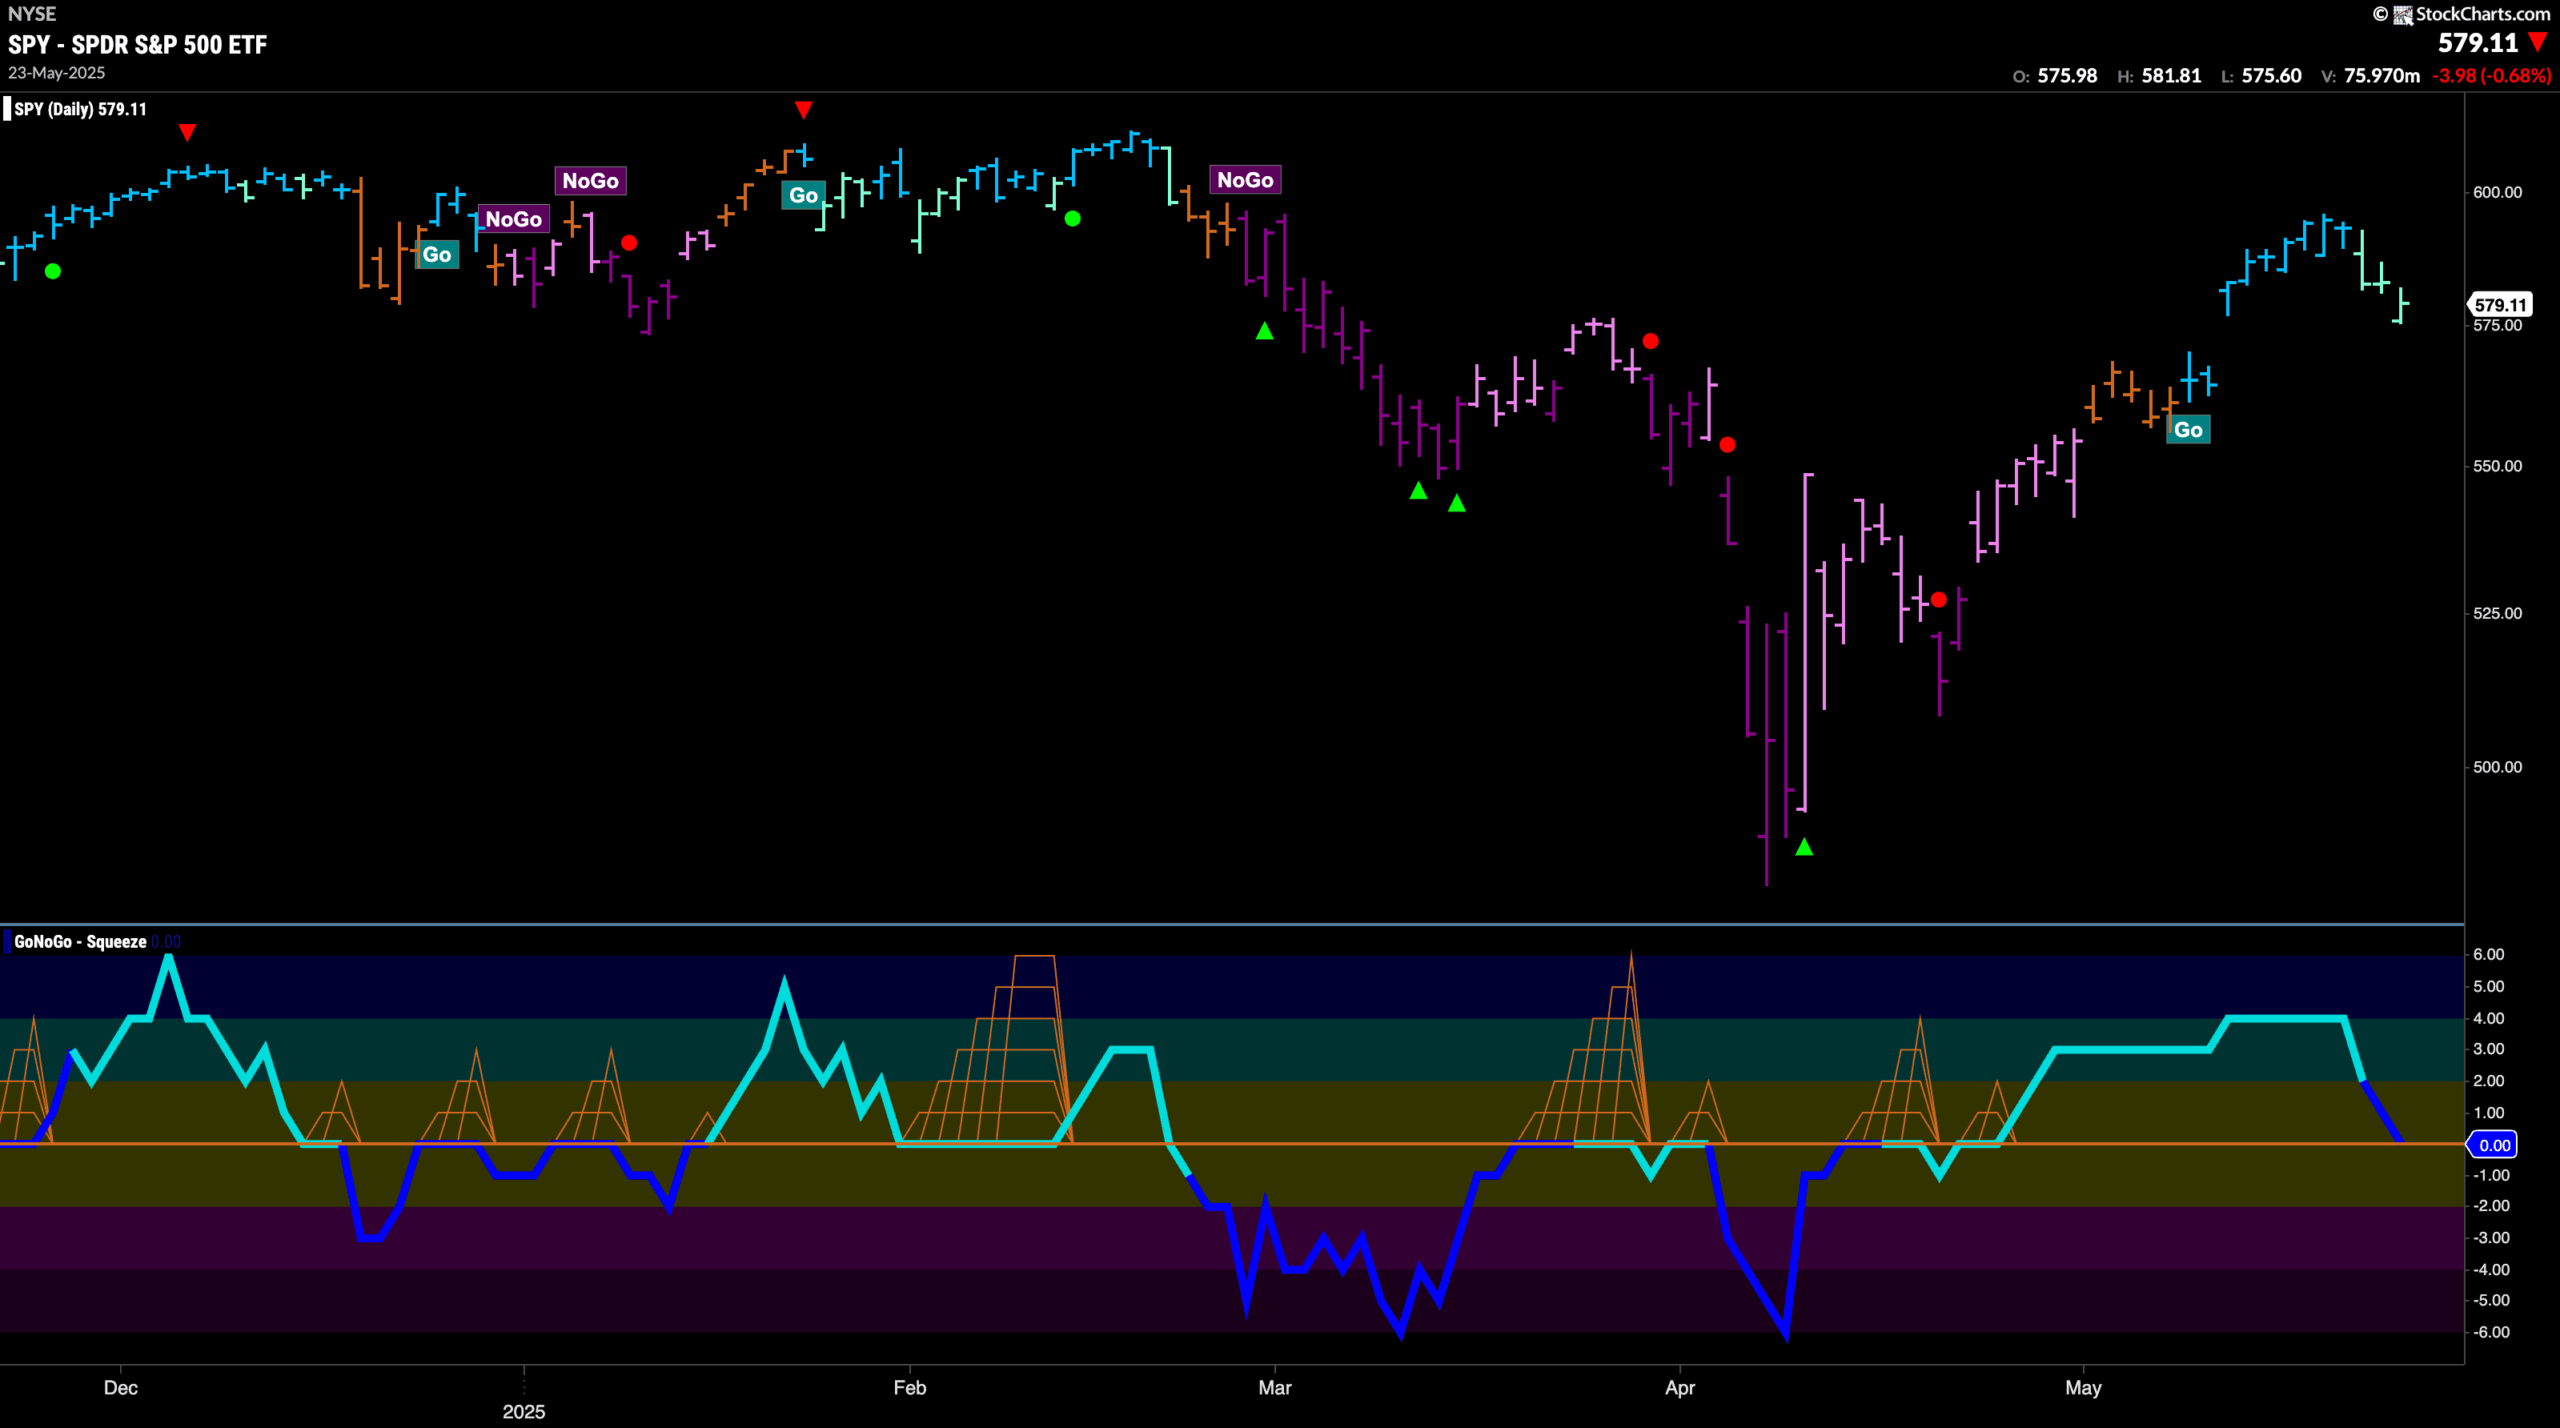Click the 2025 year label on the time axis

click(523, 1411)
